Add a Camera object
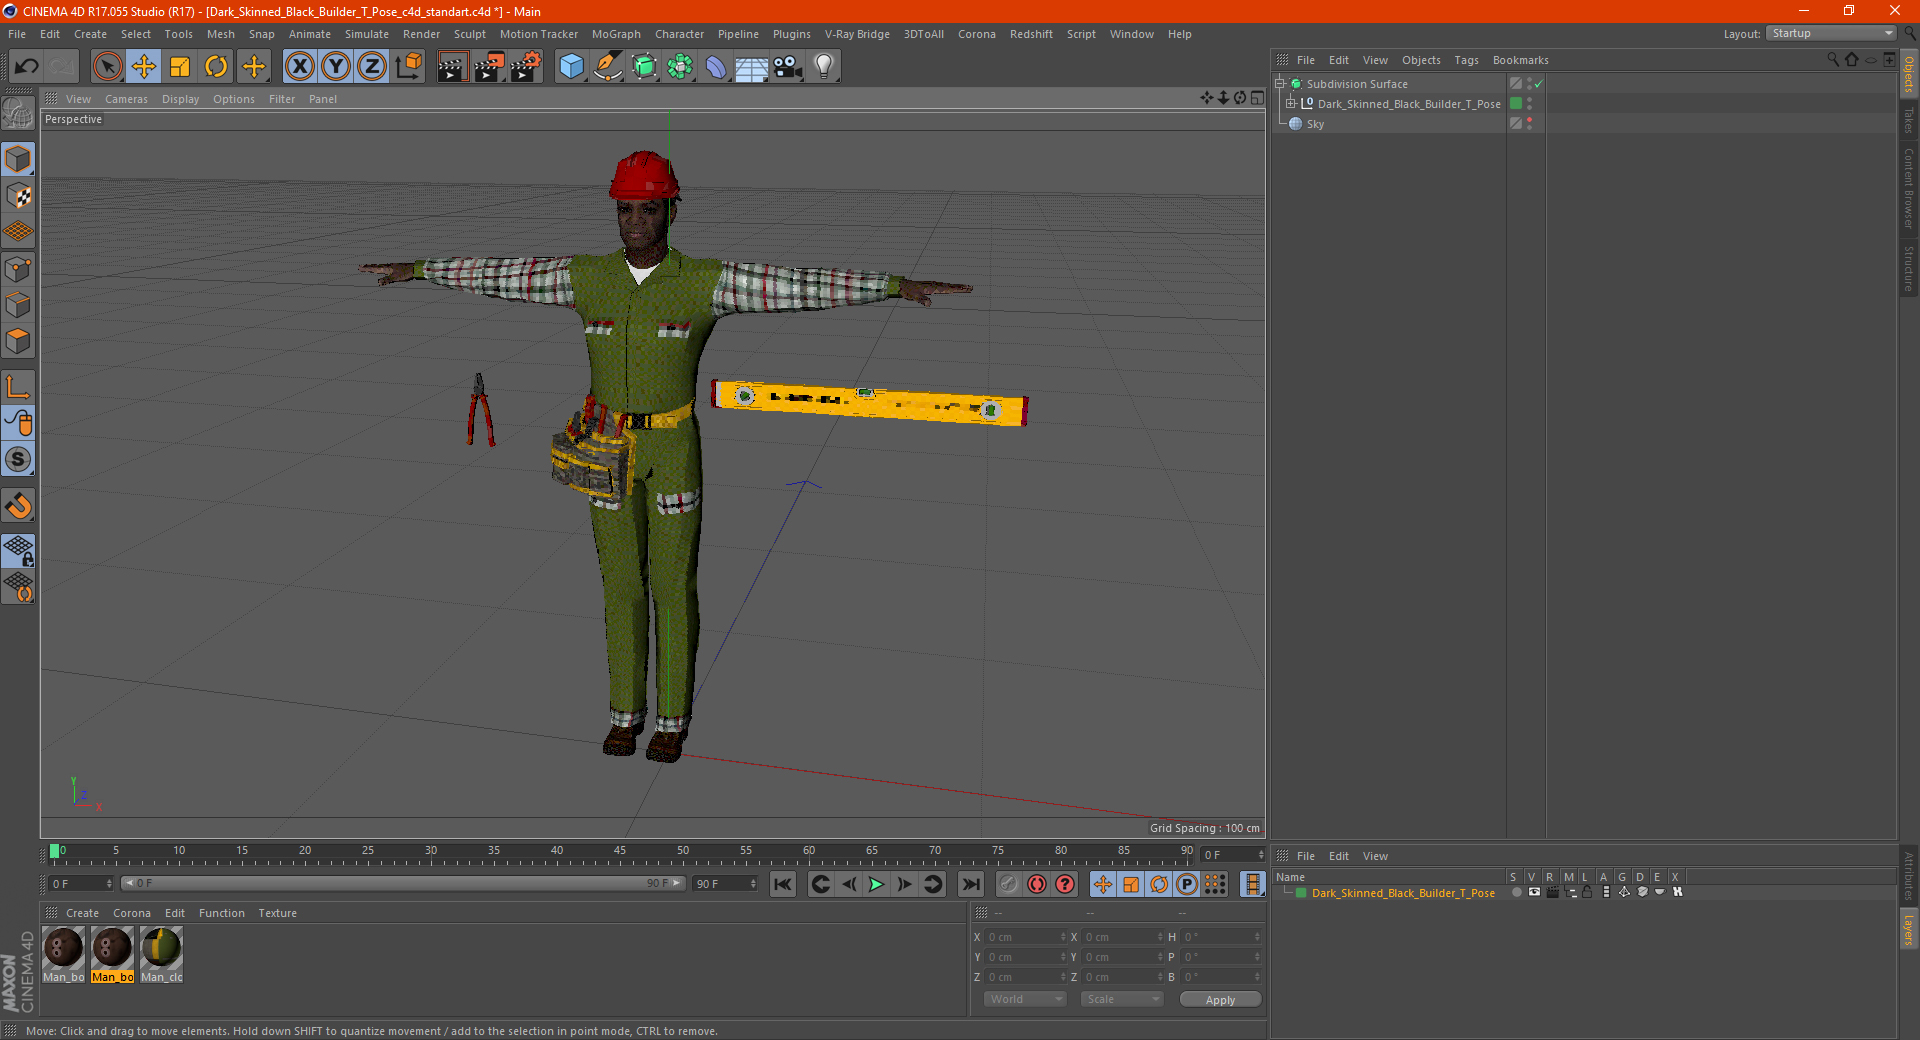 point(788,67)
